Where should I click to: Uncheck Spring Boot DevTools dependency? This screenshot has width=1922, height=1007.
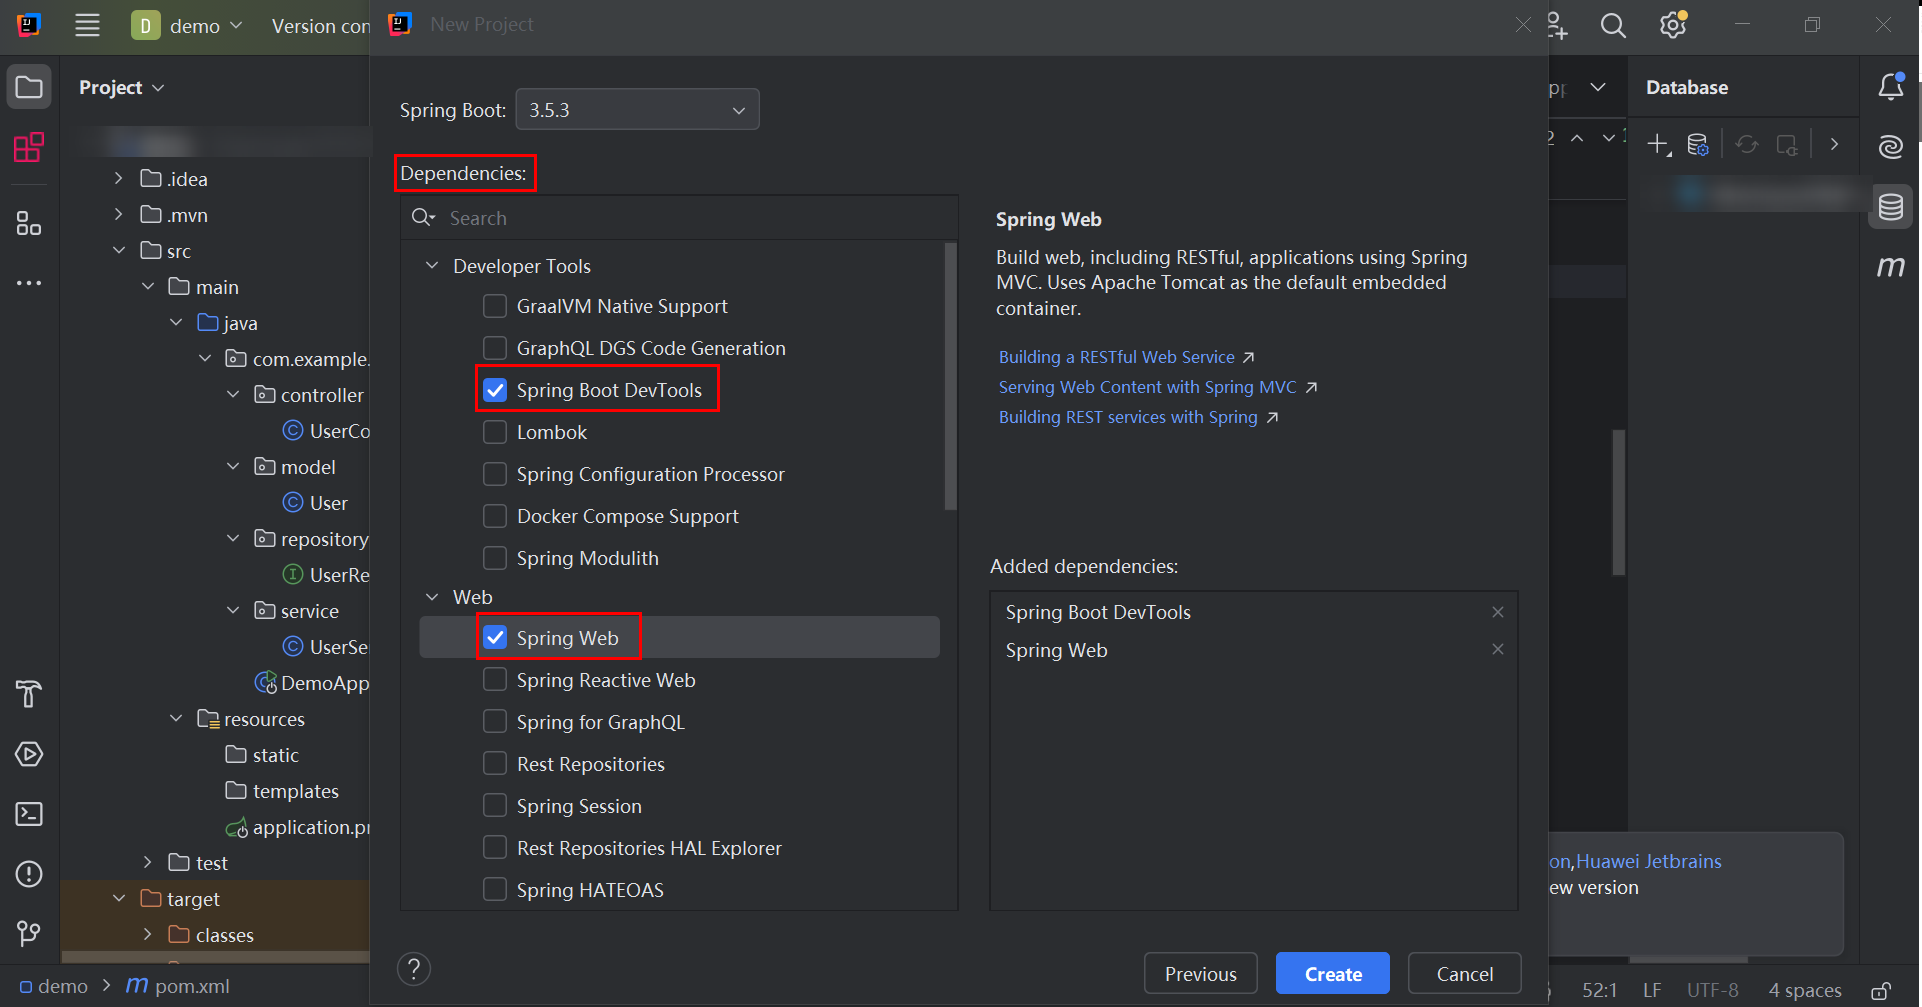495,390
